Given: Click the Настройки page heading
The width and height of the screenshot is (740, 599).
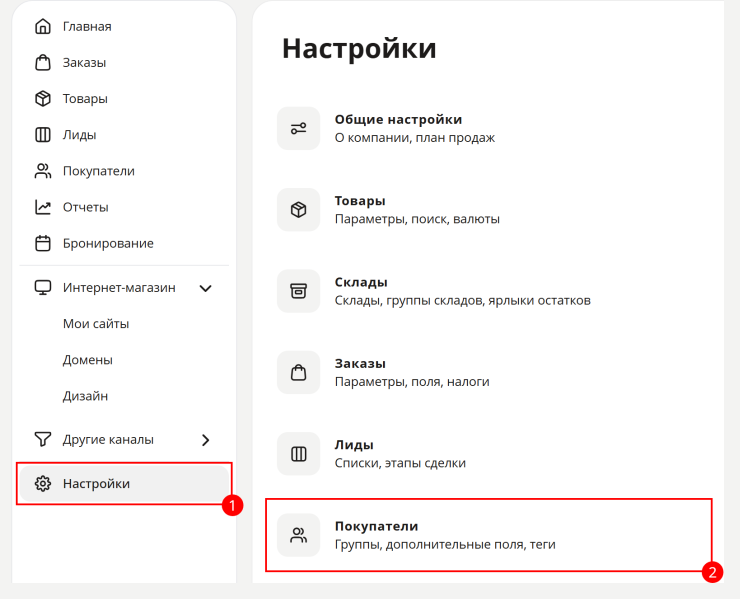Looking at the screenshot, I should click(x=359, y=49).
